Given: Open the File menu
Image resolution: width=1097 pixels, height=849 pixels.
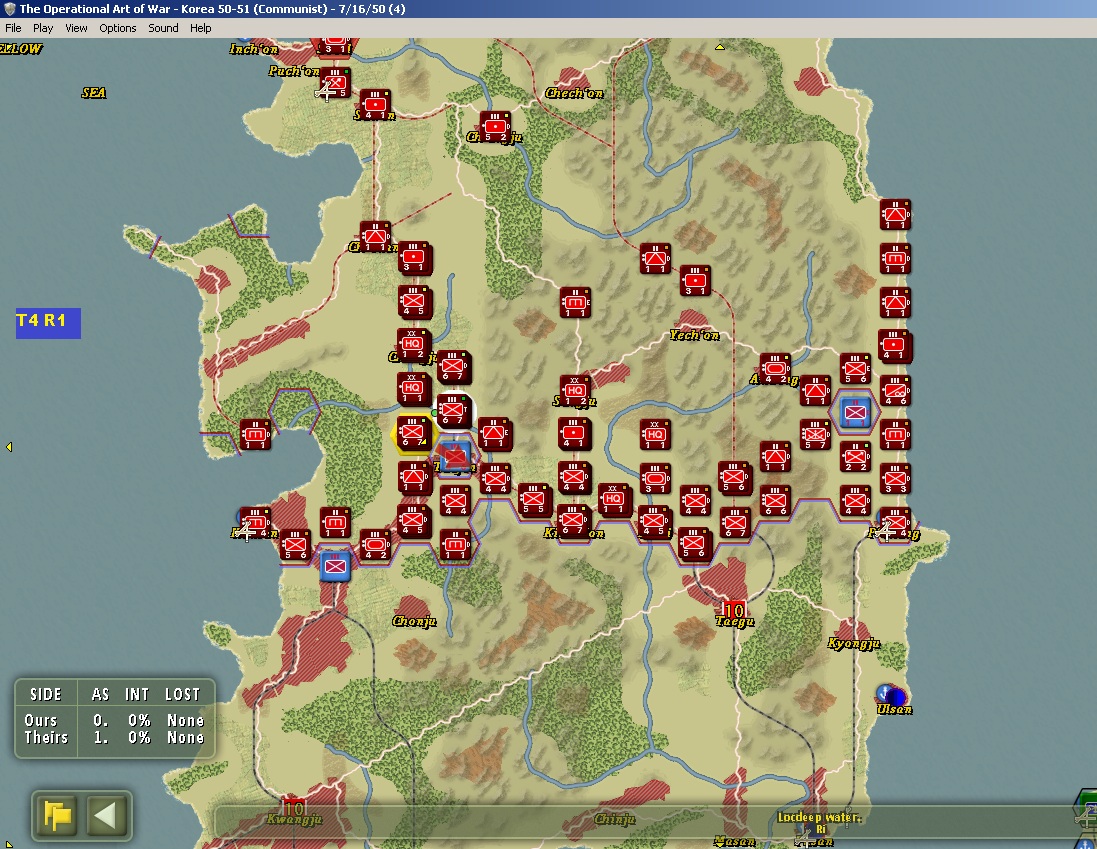Looking at the screenshot, I should (x=13, y=28).
